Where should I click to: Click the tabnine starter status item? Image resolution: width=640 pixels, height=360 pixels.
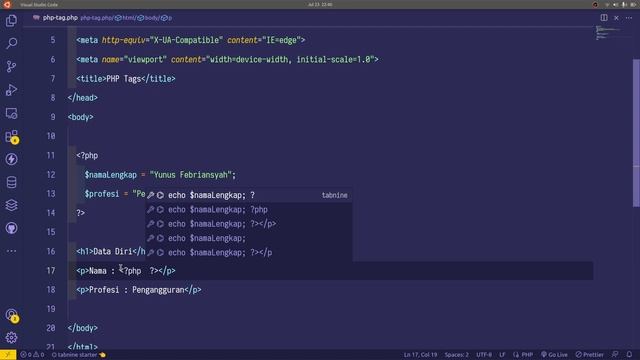78,355
